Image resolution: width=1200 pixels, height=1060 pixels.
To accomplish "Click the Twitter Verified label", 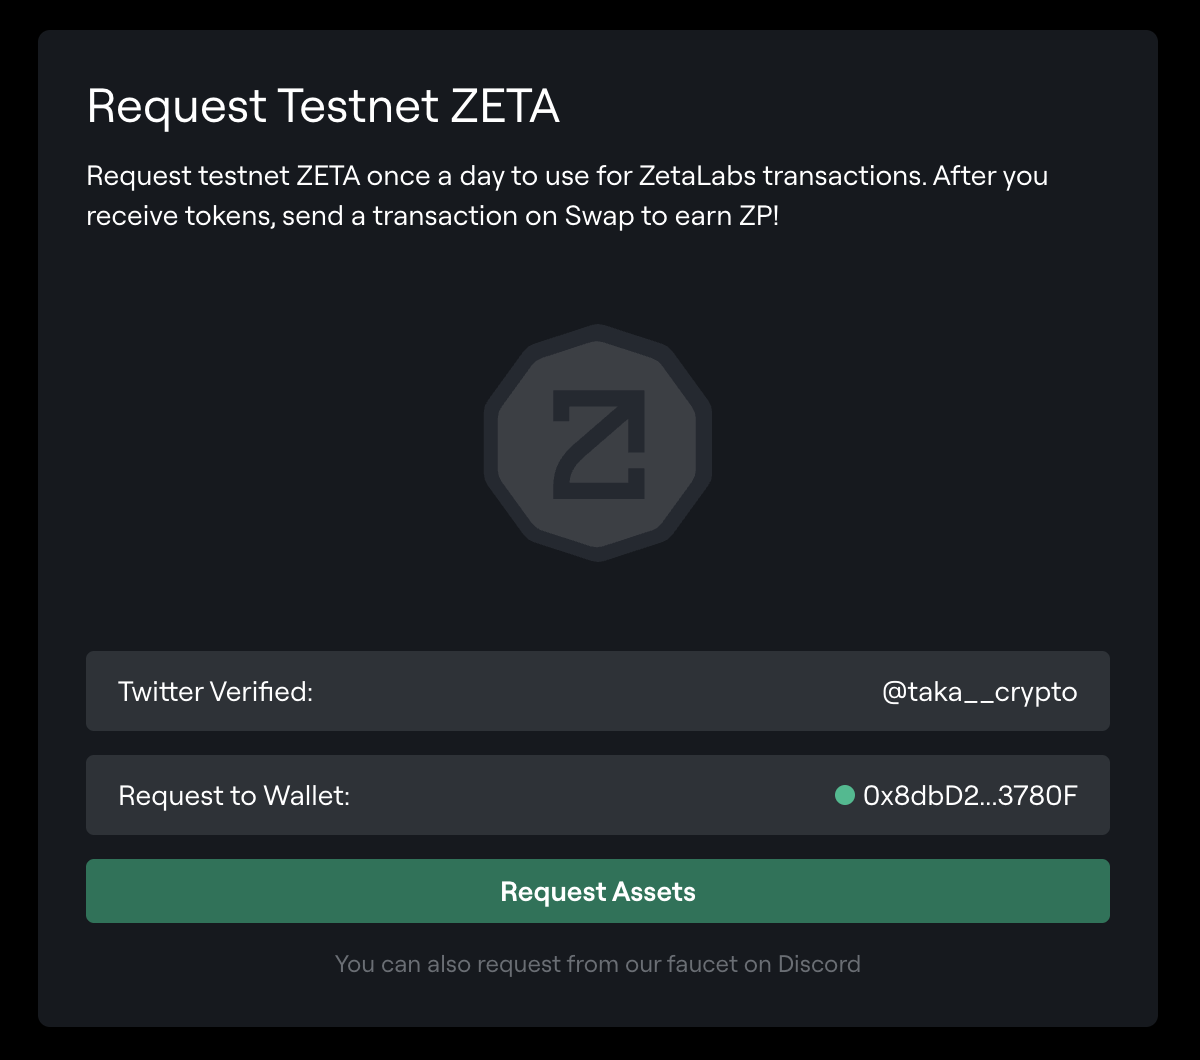I will [x=215, y=691].
